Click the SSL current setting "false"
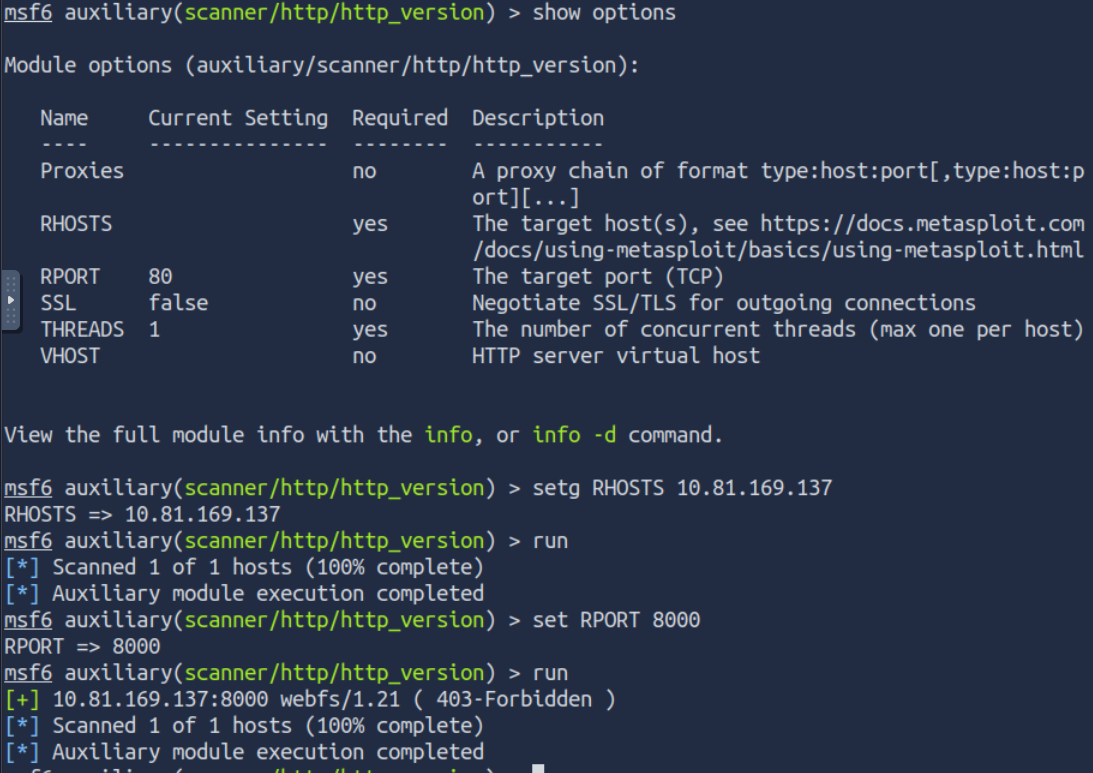This screenshot has width=1093, height=773. tap(178, 303)
